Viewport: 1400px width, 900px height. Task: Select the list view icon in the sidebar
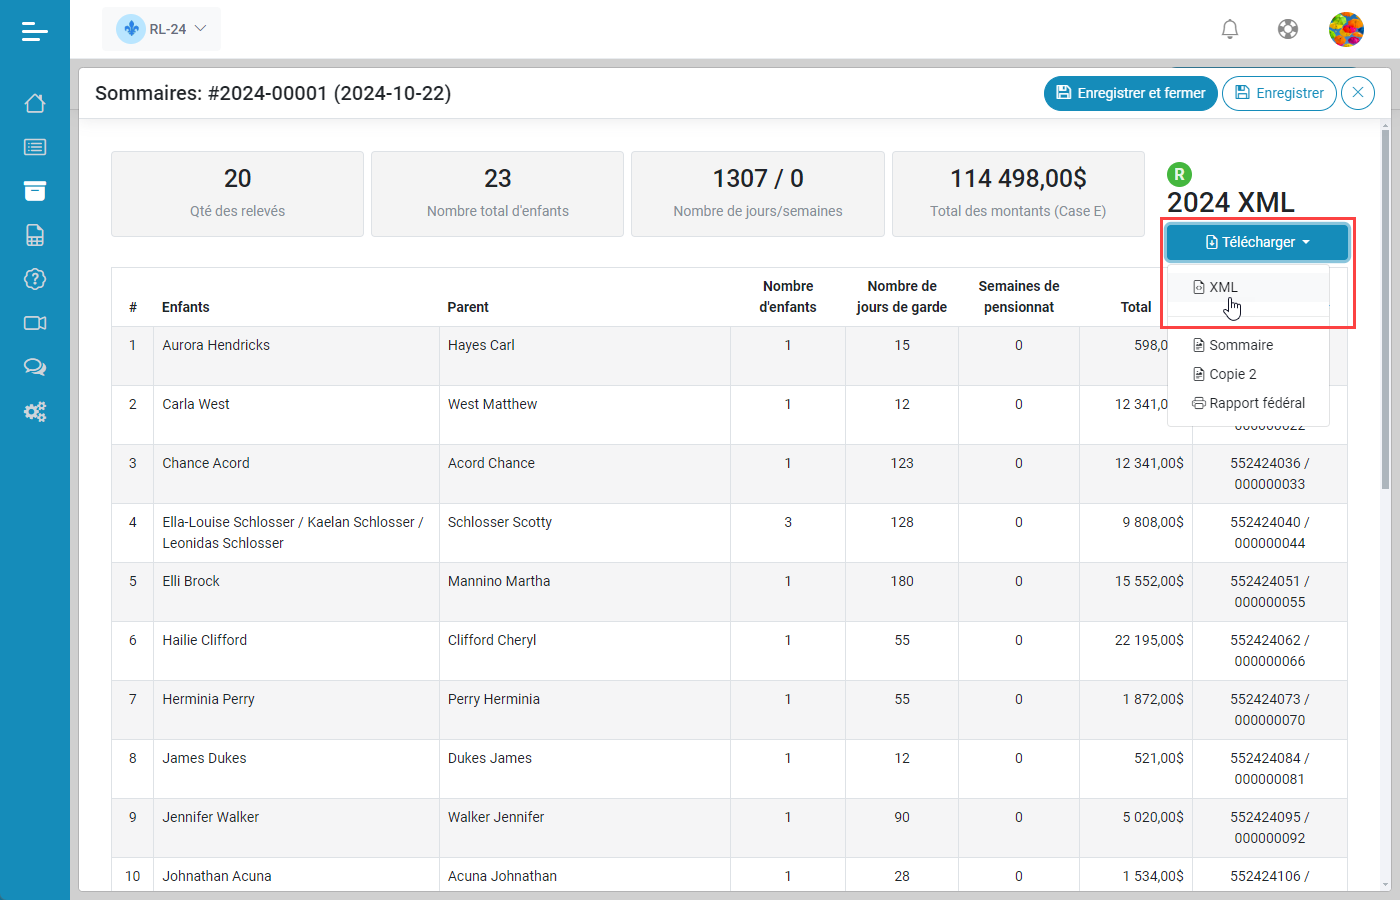(x=35, y=147)
